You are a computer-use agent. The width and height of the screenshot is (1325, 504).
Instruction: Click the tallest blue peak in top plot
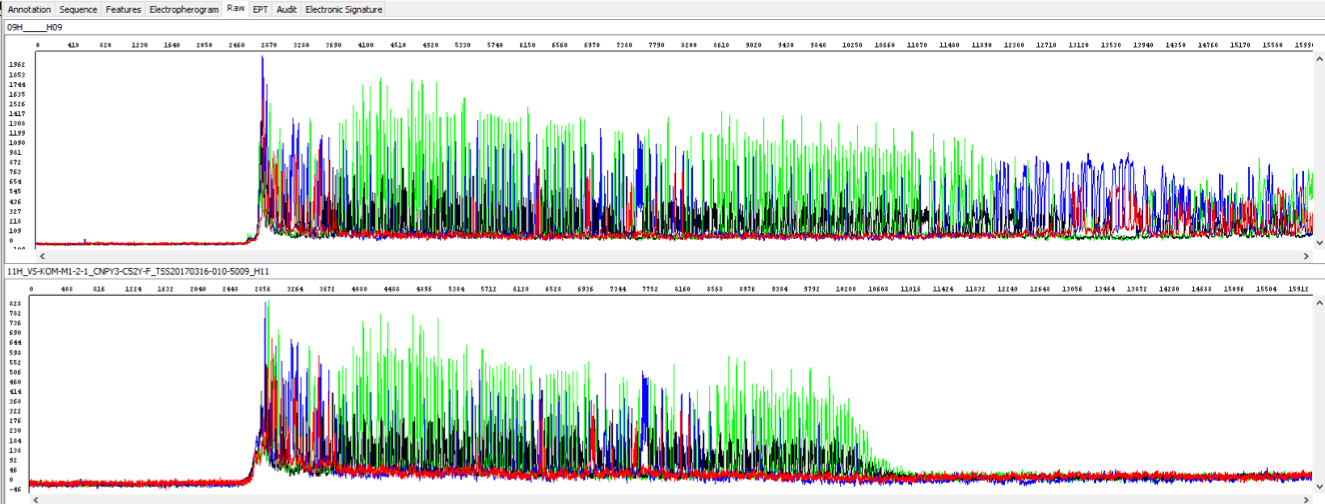262,62
